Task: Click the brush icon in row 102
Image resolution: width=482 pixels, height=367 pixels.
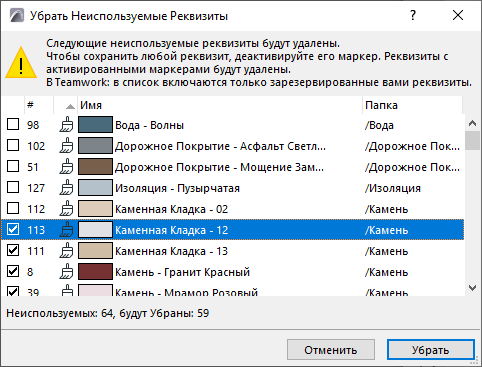Action: 67,146
